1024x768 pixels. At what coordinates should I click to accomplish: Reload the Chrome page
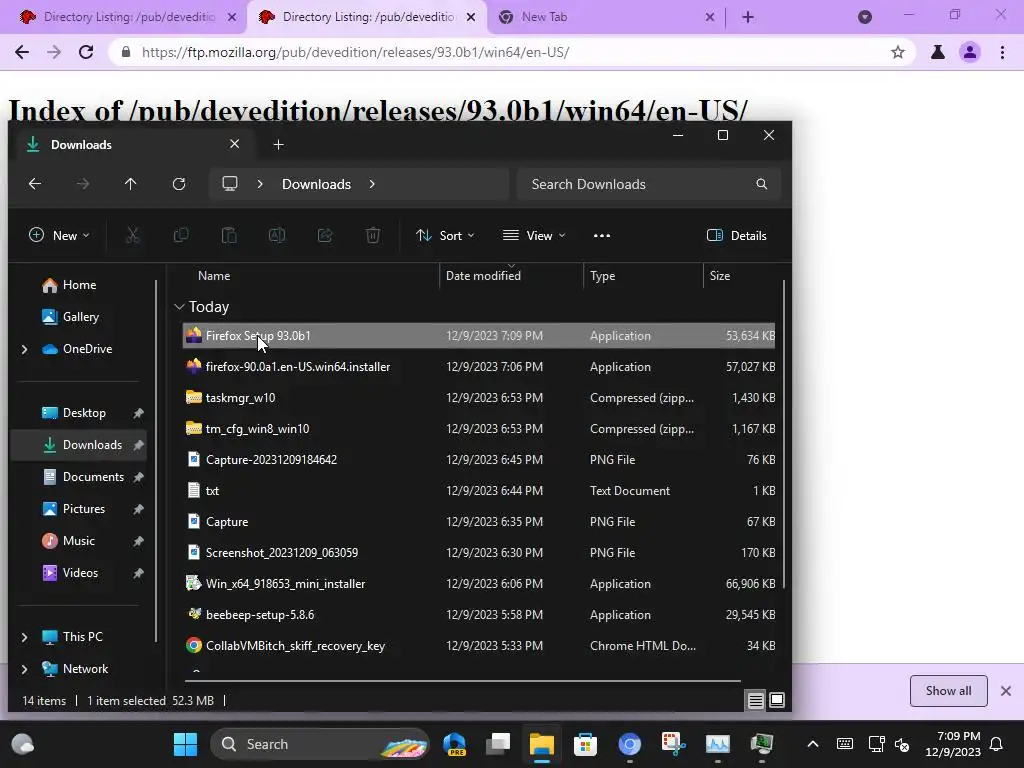tap(86, 52)
